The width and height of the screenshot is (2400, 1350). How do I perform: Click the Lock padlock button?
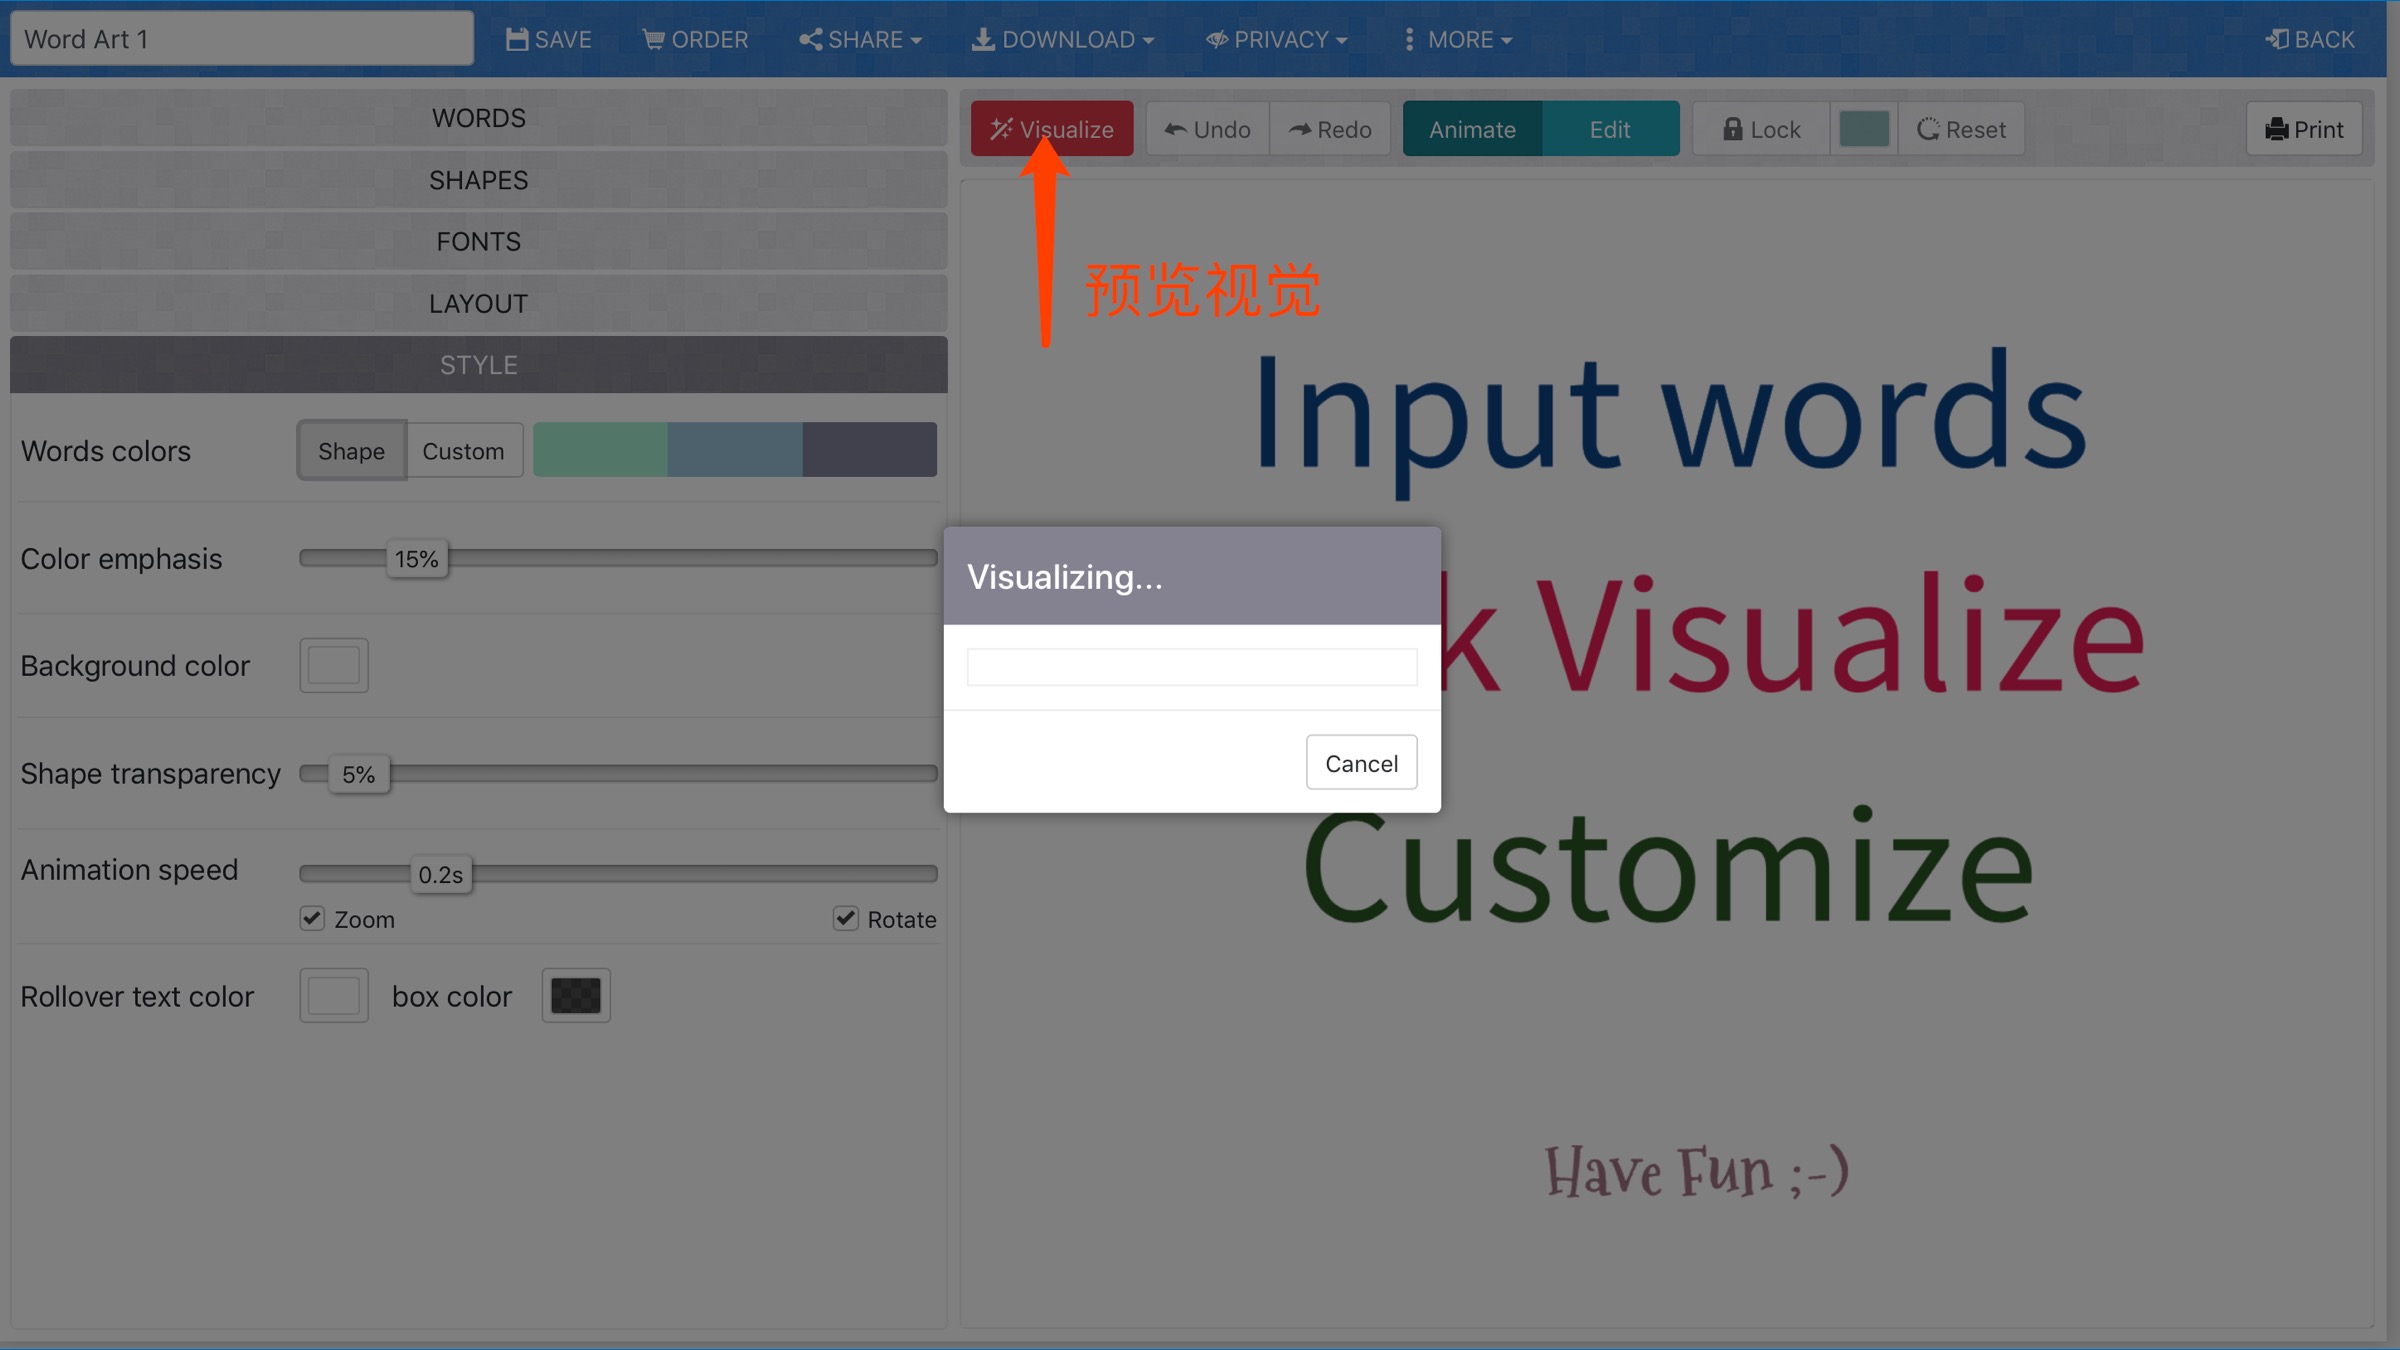1760,129
